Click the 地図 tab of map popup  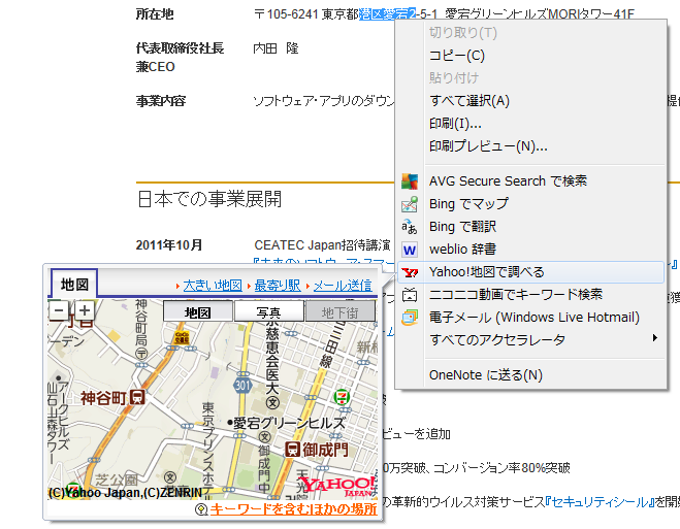(75, 284)
